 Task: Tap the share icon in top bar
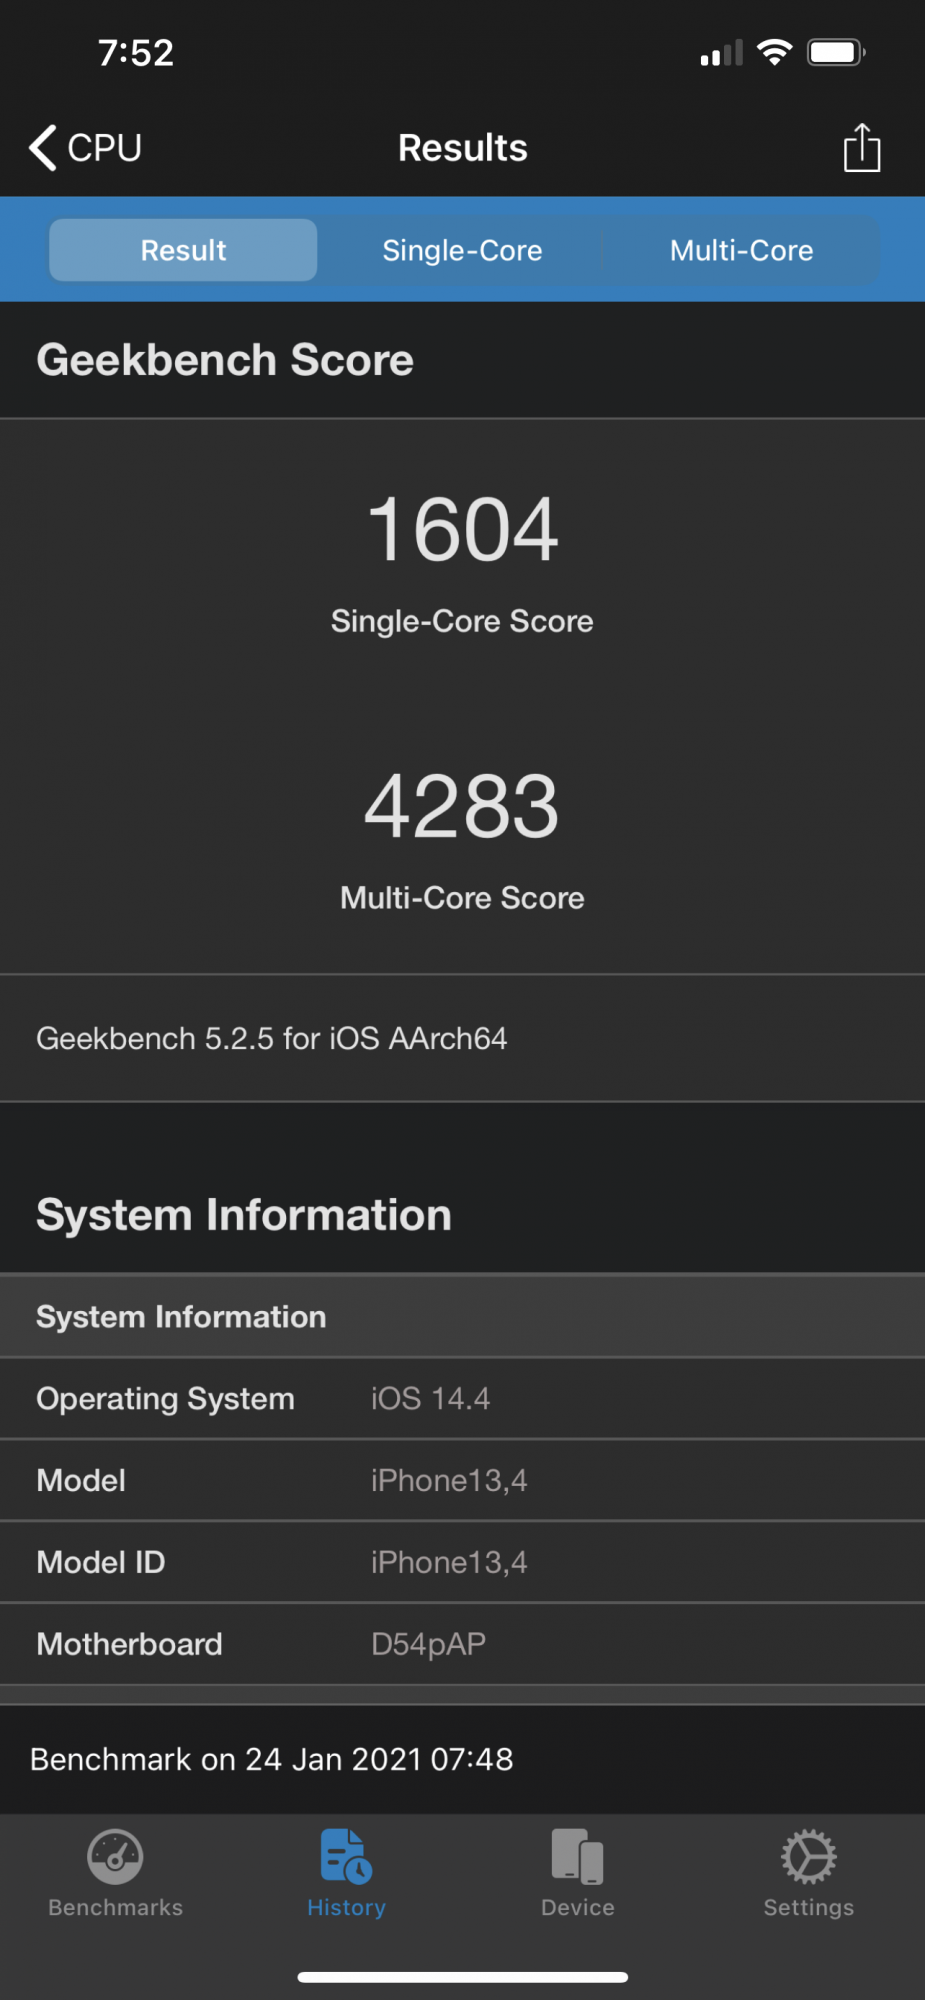click(x=861, y=148)
